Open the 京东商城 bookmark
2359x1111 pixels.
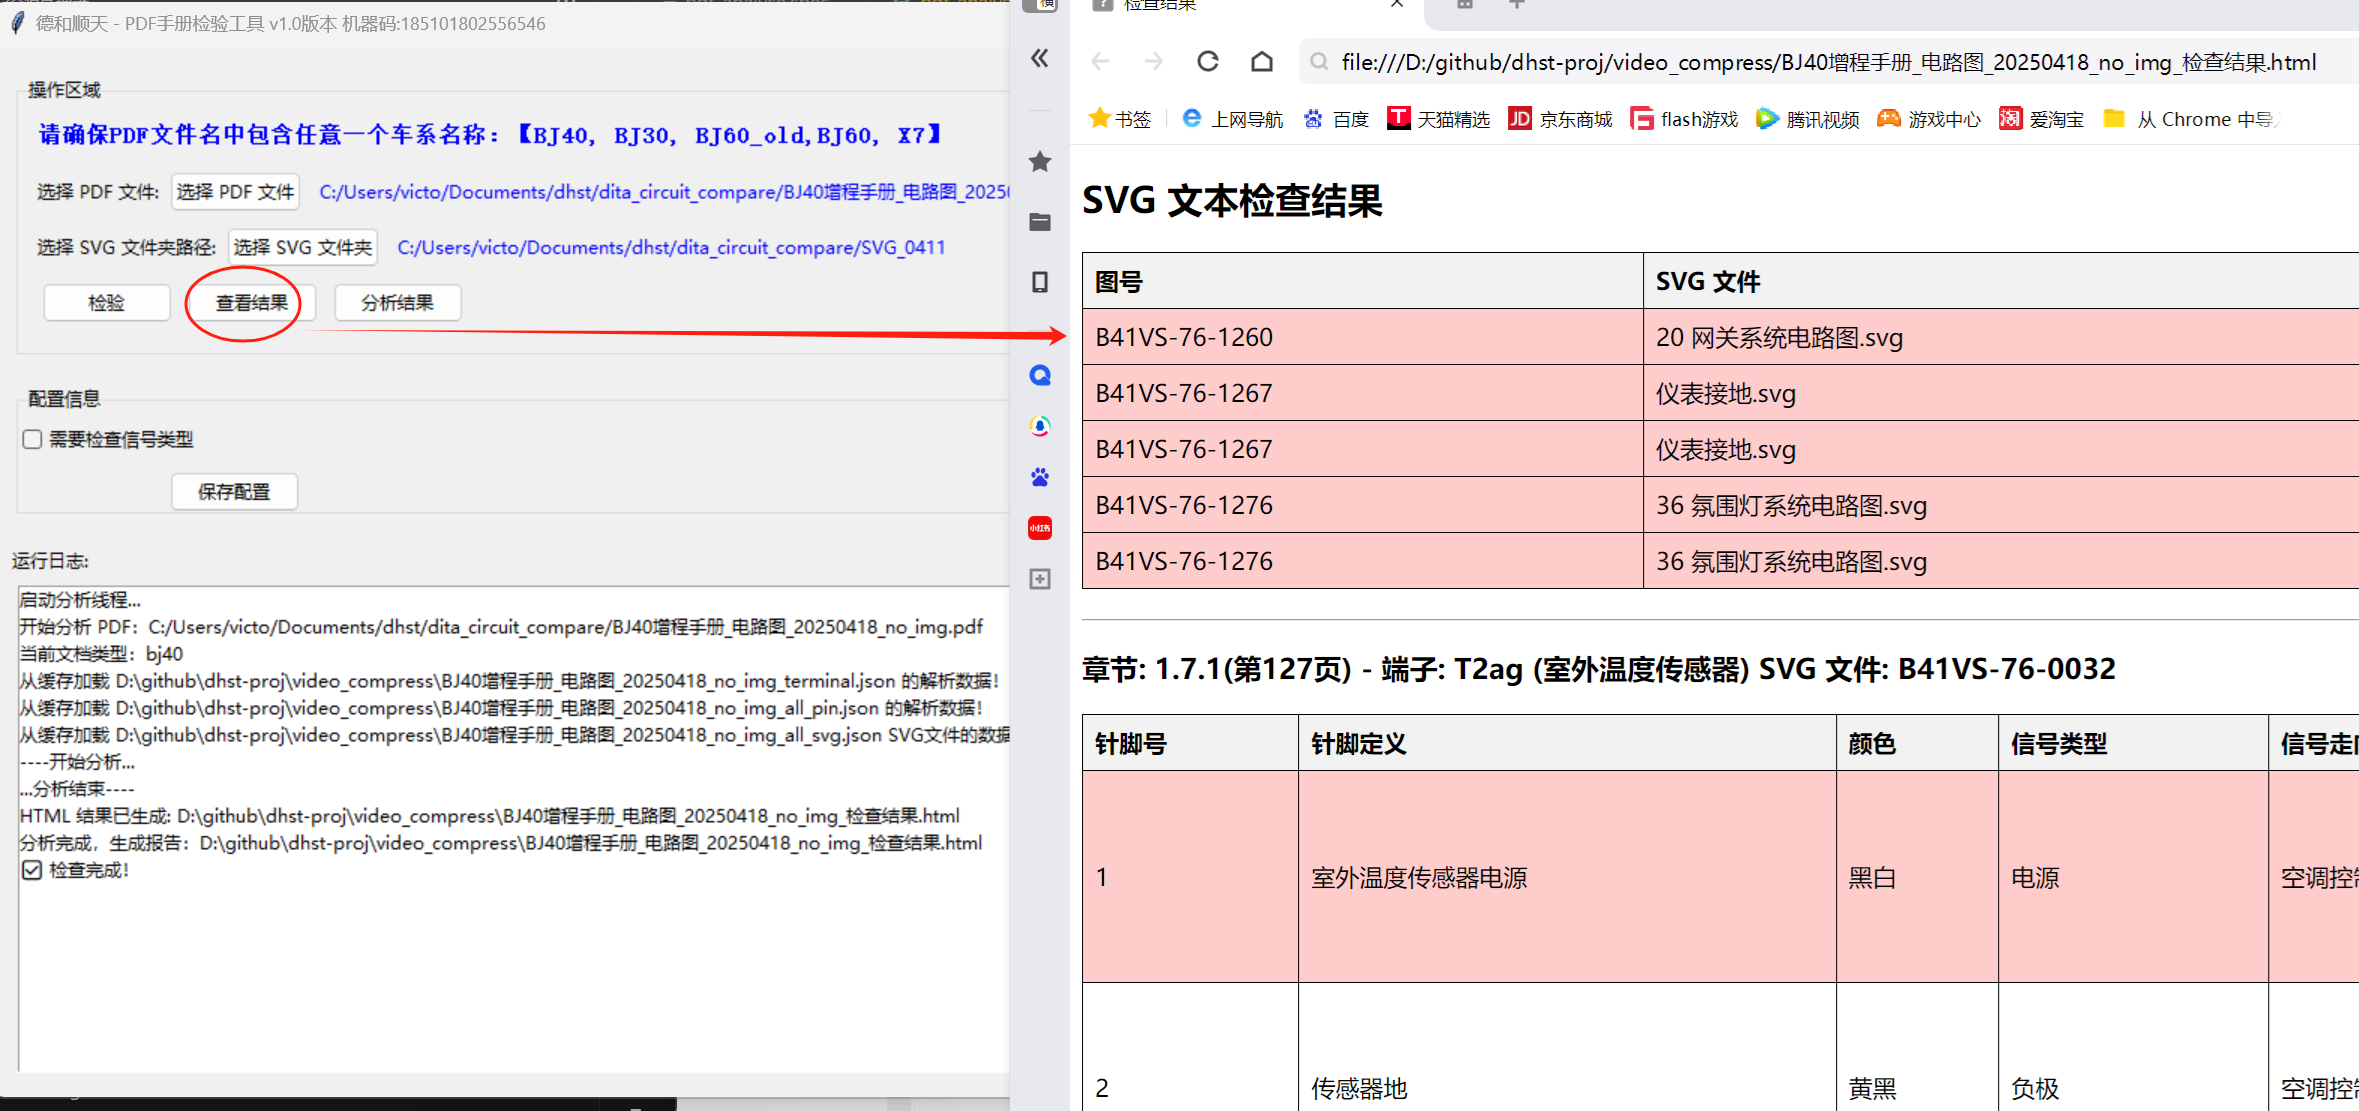(1561, 119)
